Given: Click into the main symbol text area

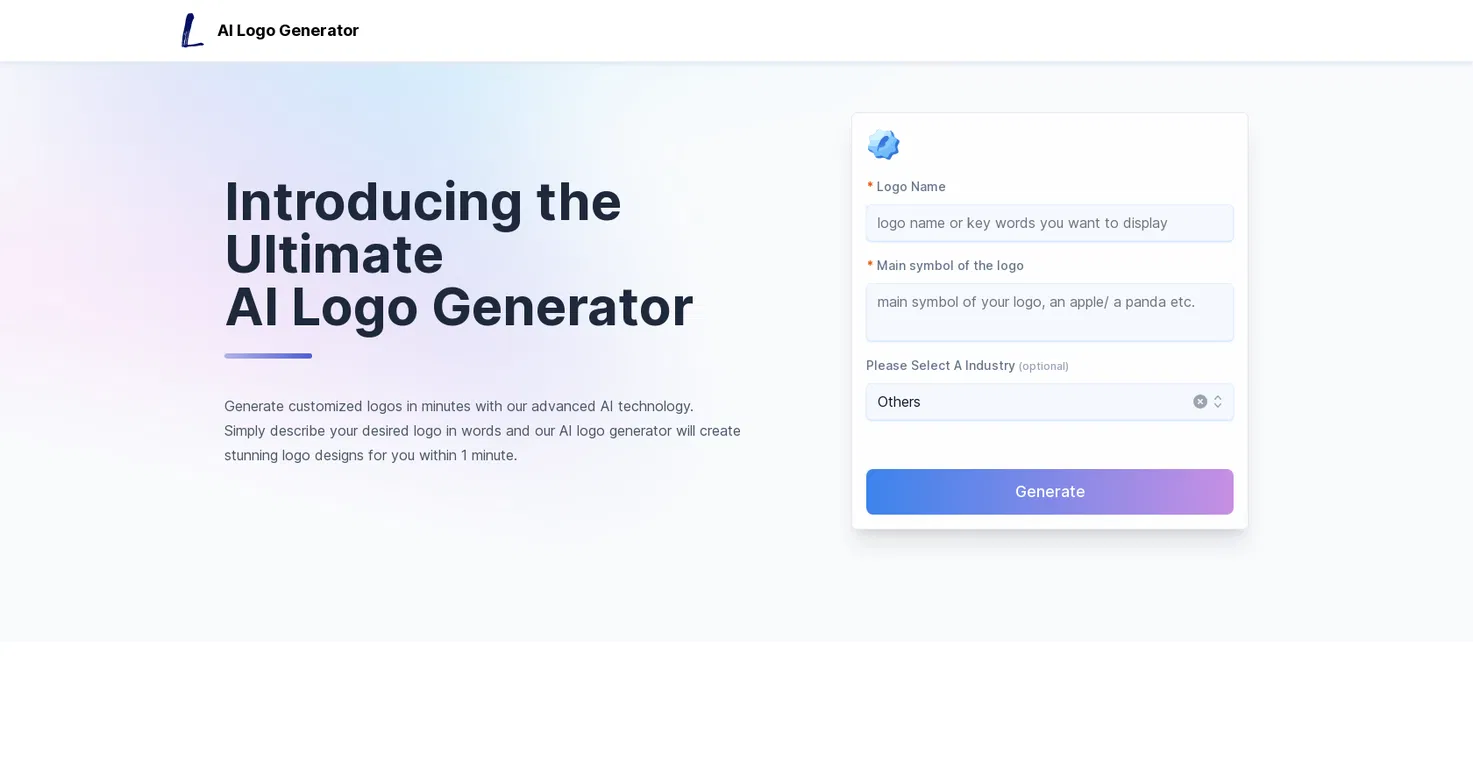Looking at the screenshot, I should coord(1049,312).
